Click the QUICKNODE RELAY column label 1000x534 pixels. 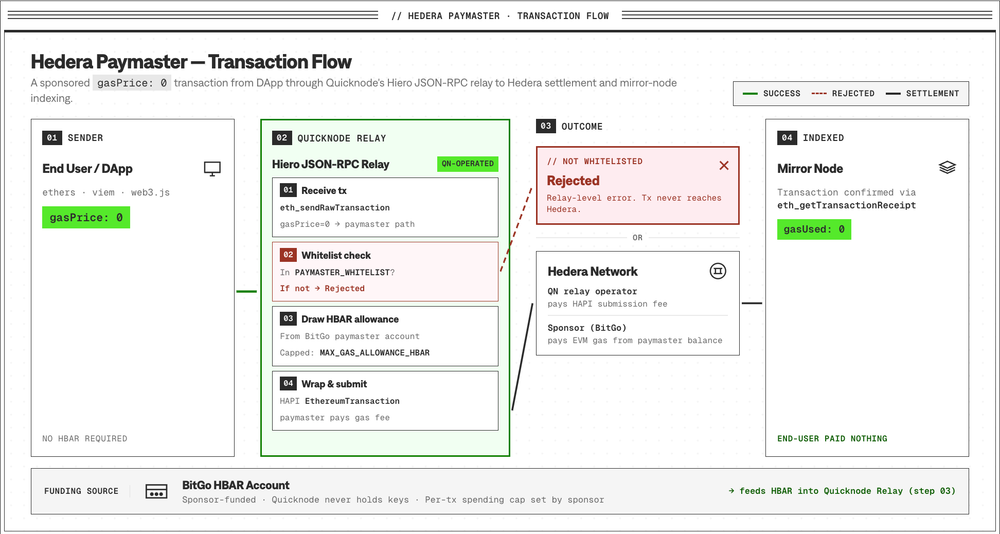[342, 138]
